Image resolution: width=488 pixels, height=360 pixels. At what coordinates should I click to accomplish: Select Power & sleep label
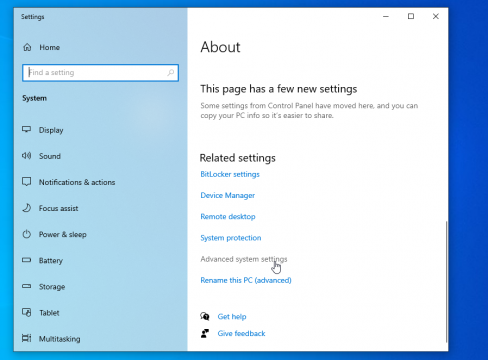pos(63,234)
